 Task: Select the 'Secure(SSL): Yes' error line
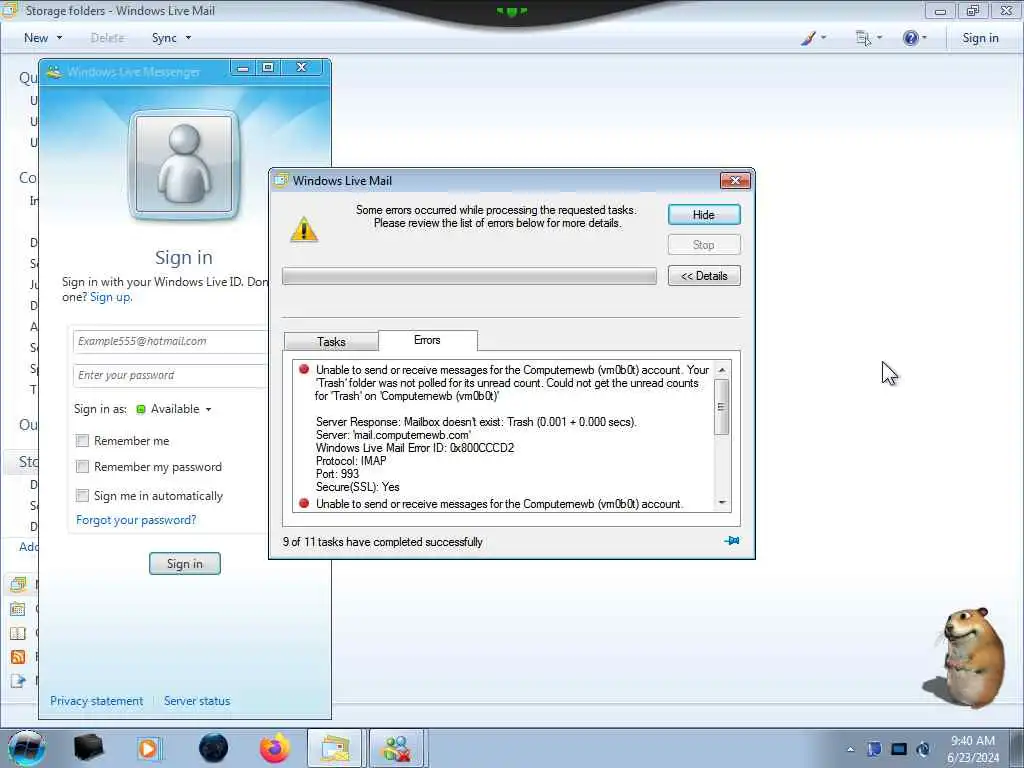tap(357, 487)
